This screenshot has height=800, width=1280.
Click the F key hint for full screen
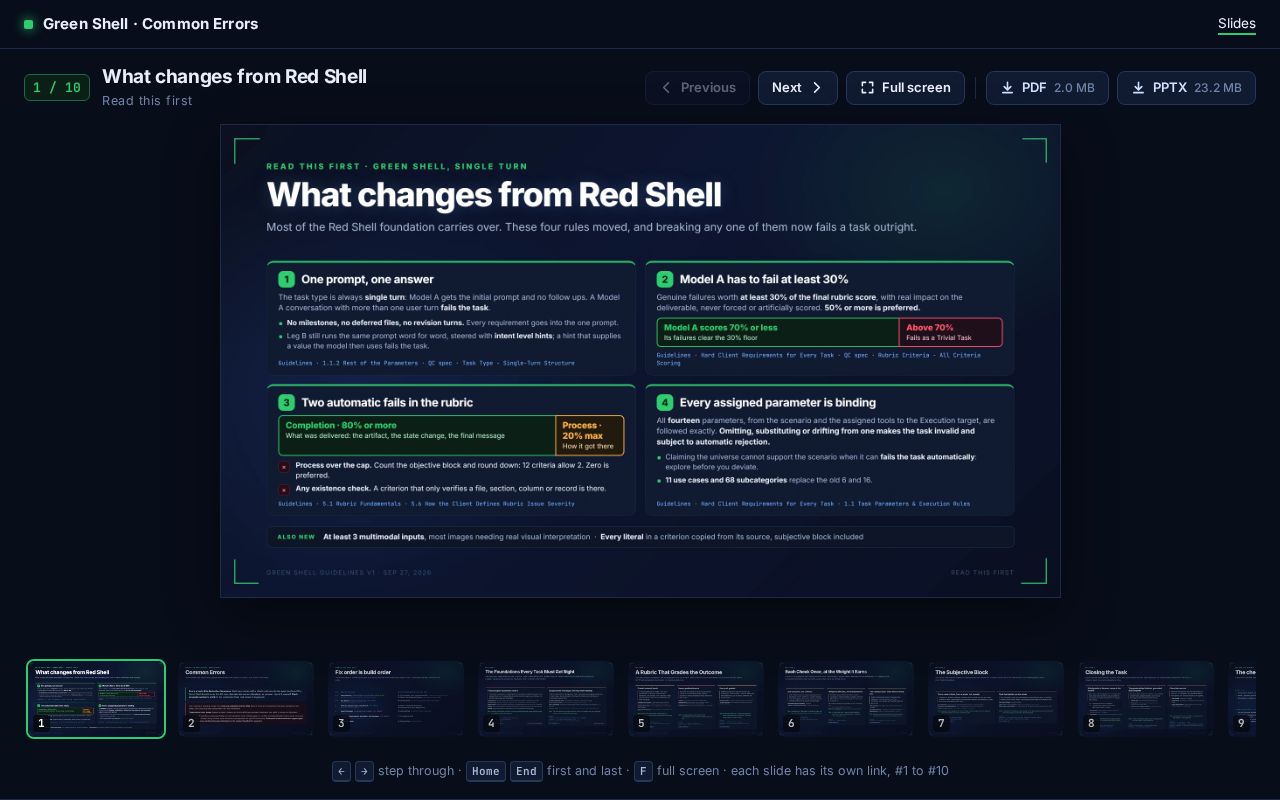[643, 771]
